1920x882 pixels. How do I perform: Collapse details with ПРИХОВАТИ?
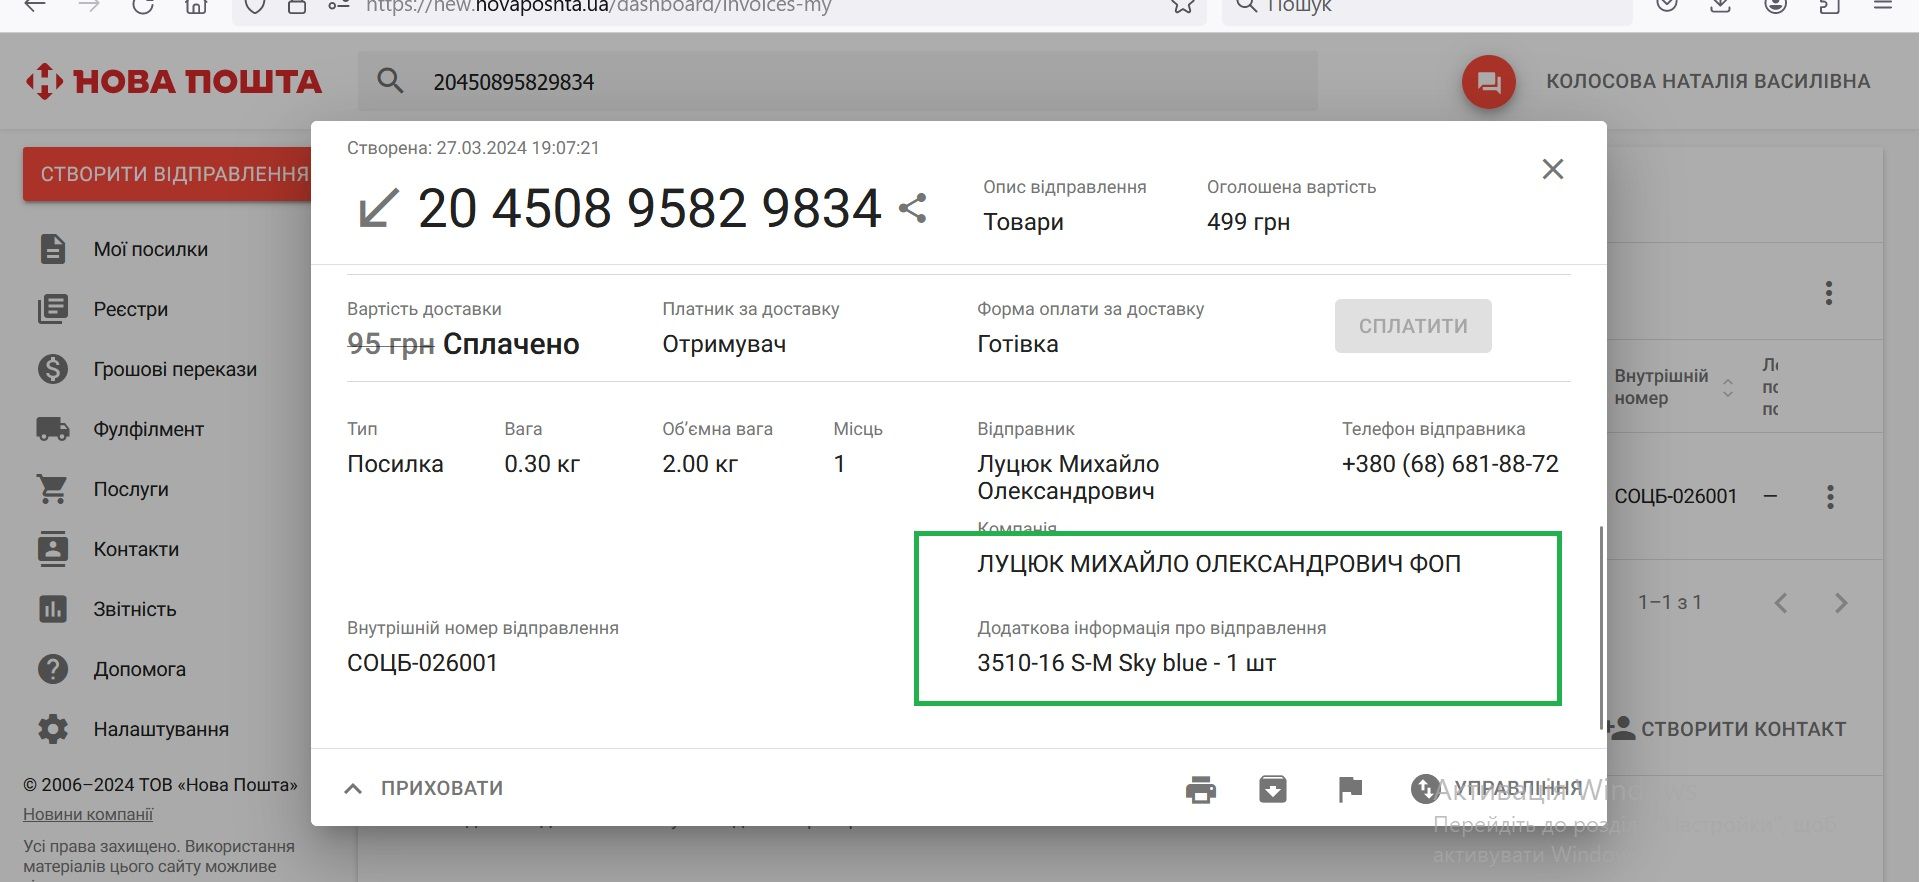(423, 788)
